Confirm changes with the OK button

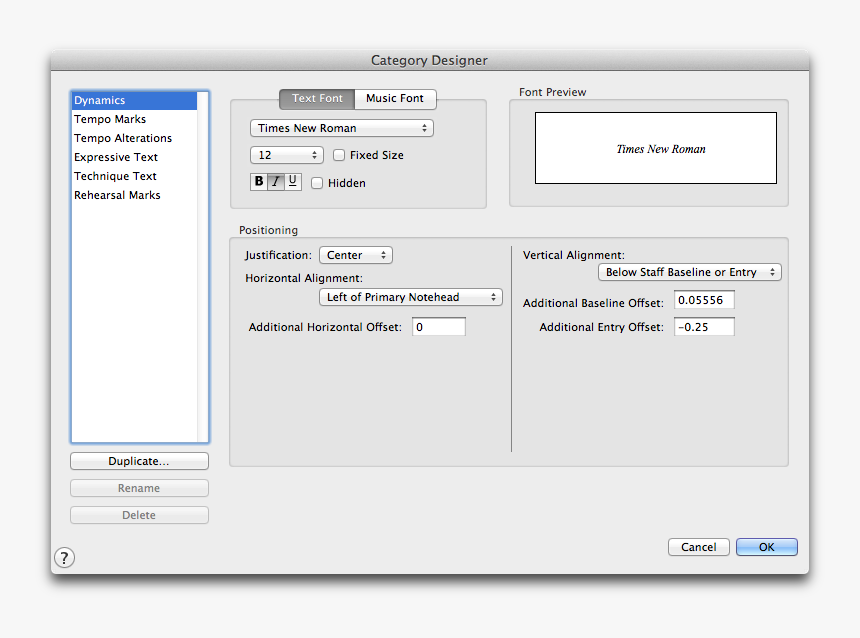[x=766, y=547]
